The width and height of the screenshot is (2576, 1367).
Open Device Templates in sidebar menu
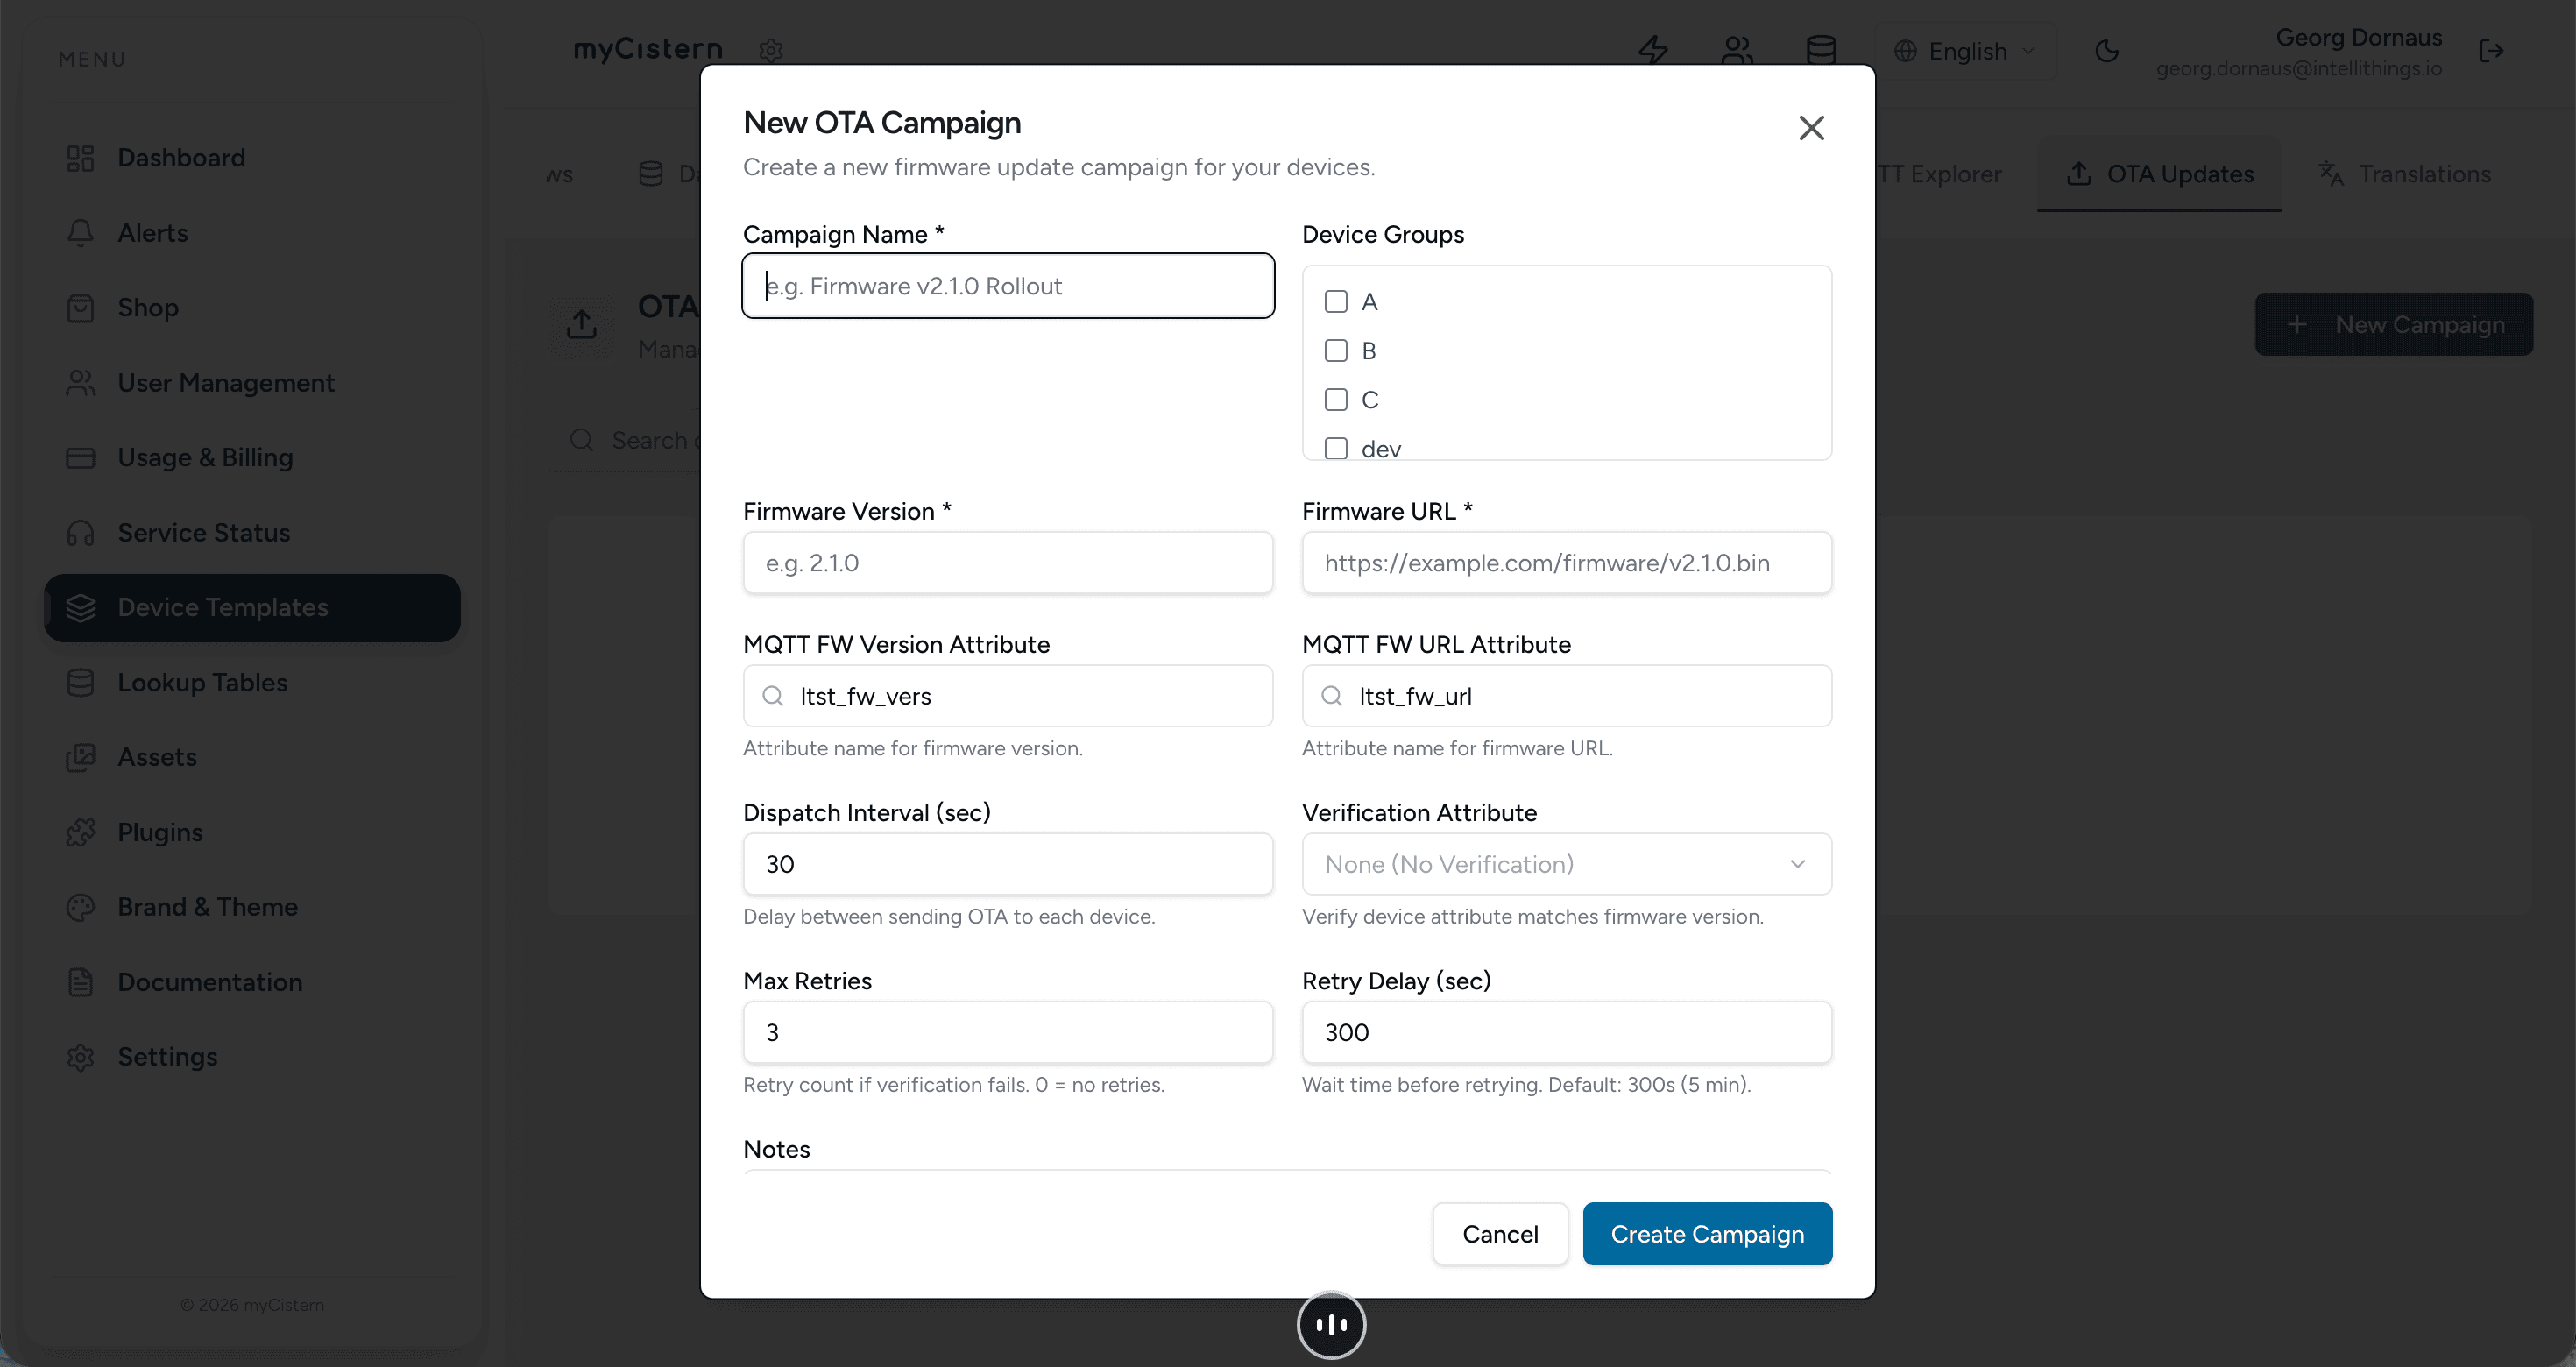(252, 607)
